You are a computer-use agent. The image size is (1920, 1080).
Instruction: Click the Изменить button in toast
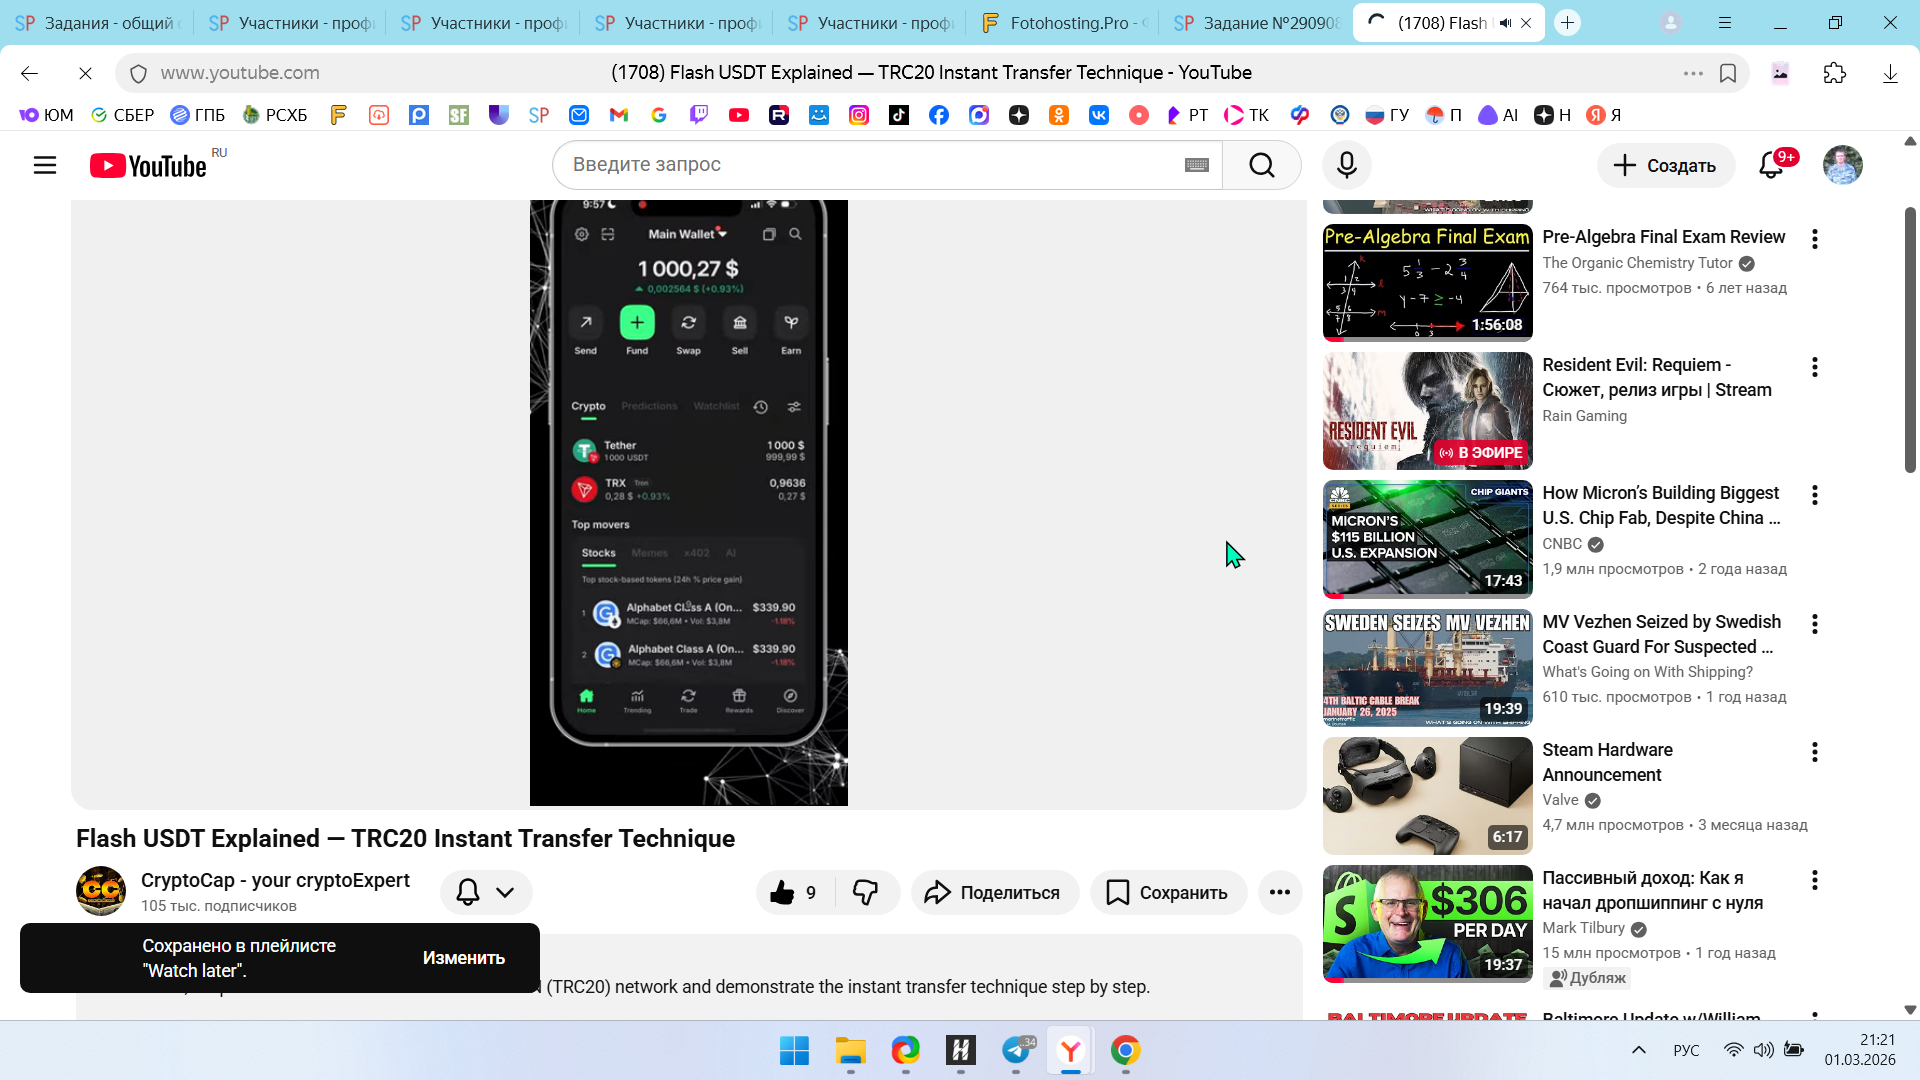tap(463, 957)
